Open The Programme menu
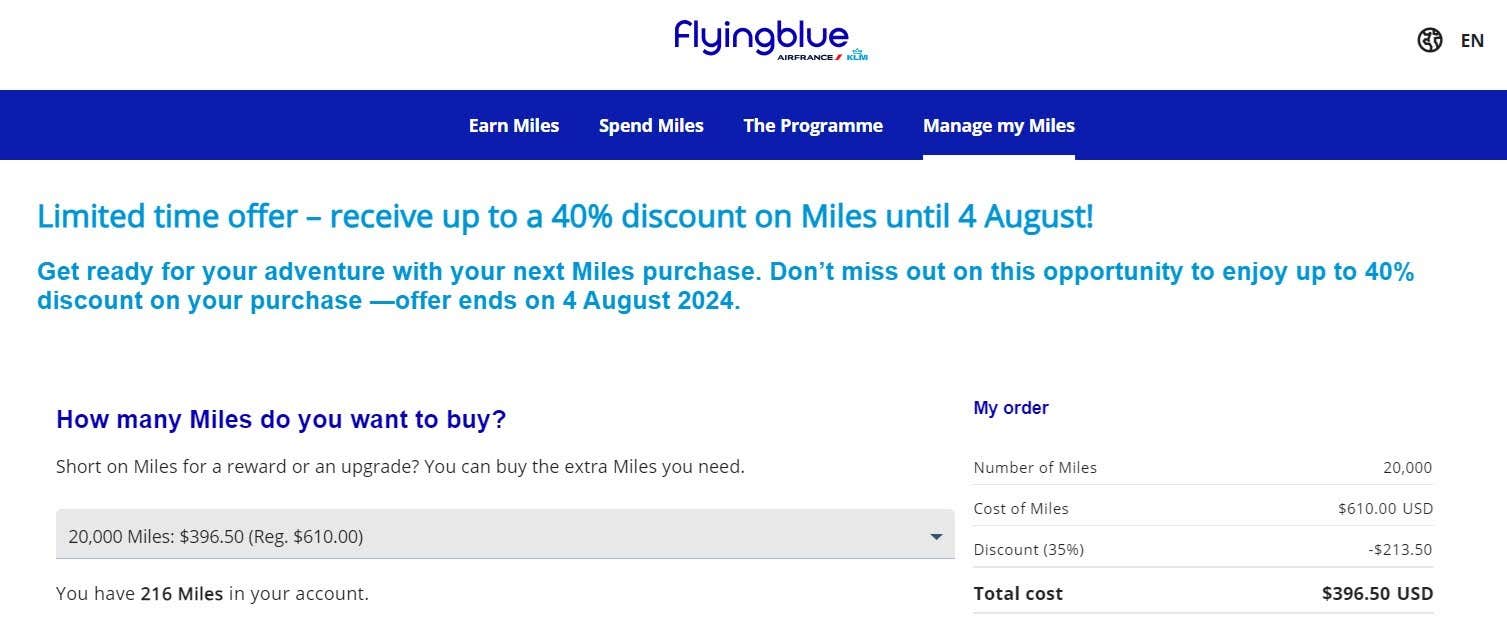 813,126
